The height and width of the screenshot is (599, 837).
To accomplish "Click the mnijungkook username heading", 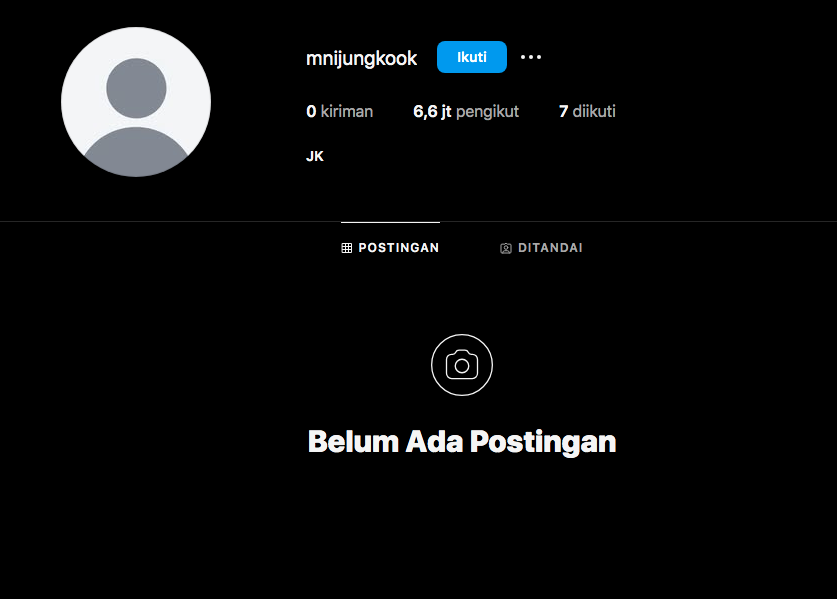I will coord(361,58).
